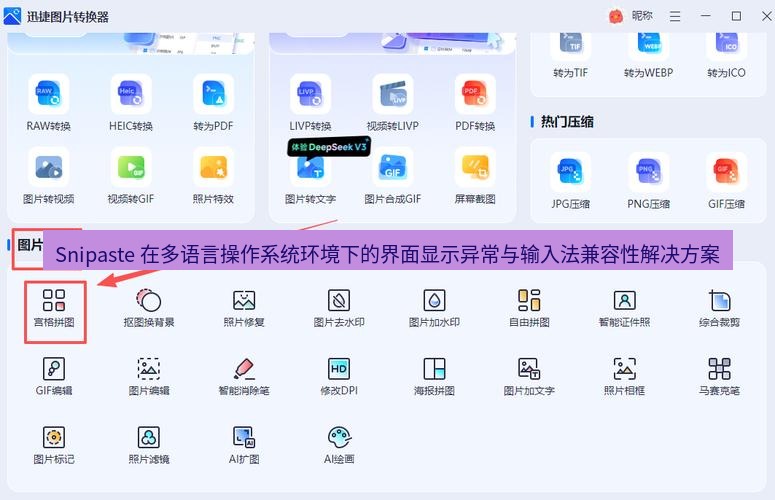This screenshot has height=500, width=775.
Task: Open the 宫格拼图 grid collage tool
Action: click(x=54, y=308)
